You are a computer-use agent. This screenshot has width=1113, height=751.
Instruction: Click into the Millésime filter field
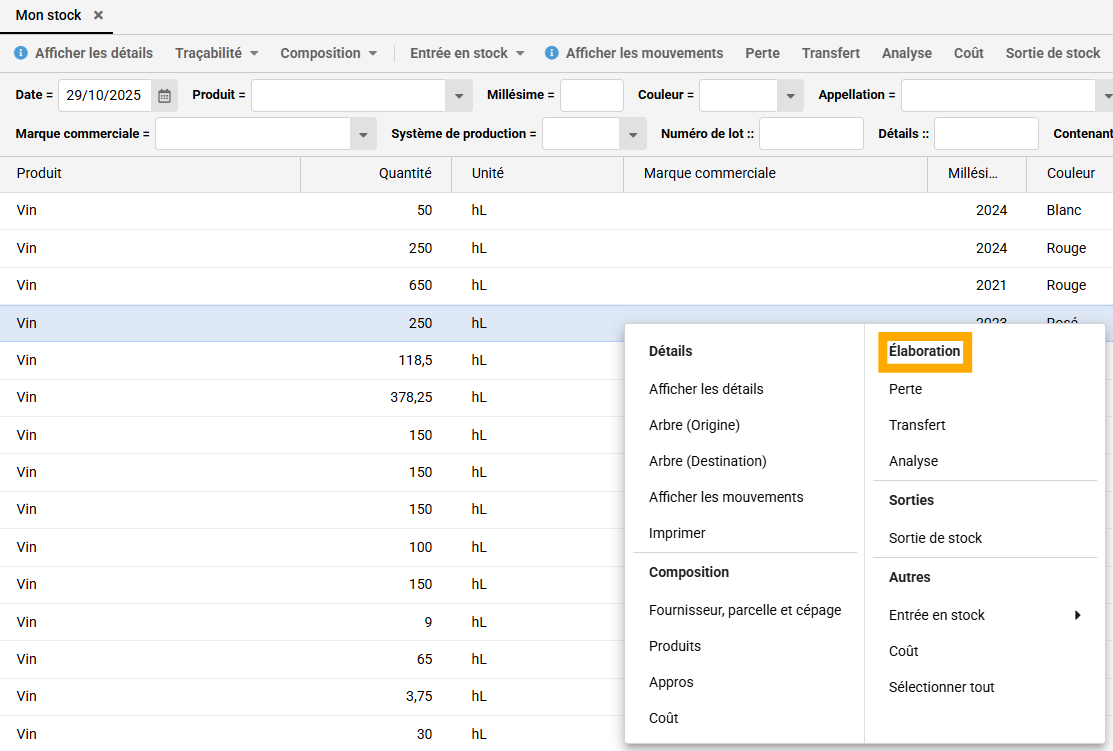[591, 96]
